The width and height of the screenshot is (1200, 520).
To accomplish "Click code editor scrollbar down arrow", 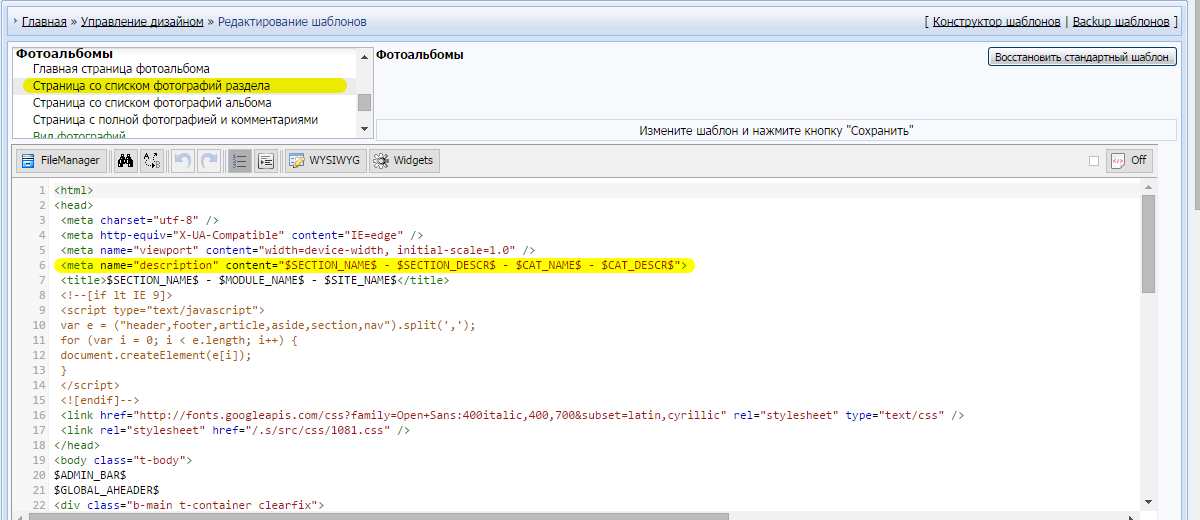I will [x=1148, y=502].
